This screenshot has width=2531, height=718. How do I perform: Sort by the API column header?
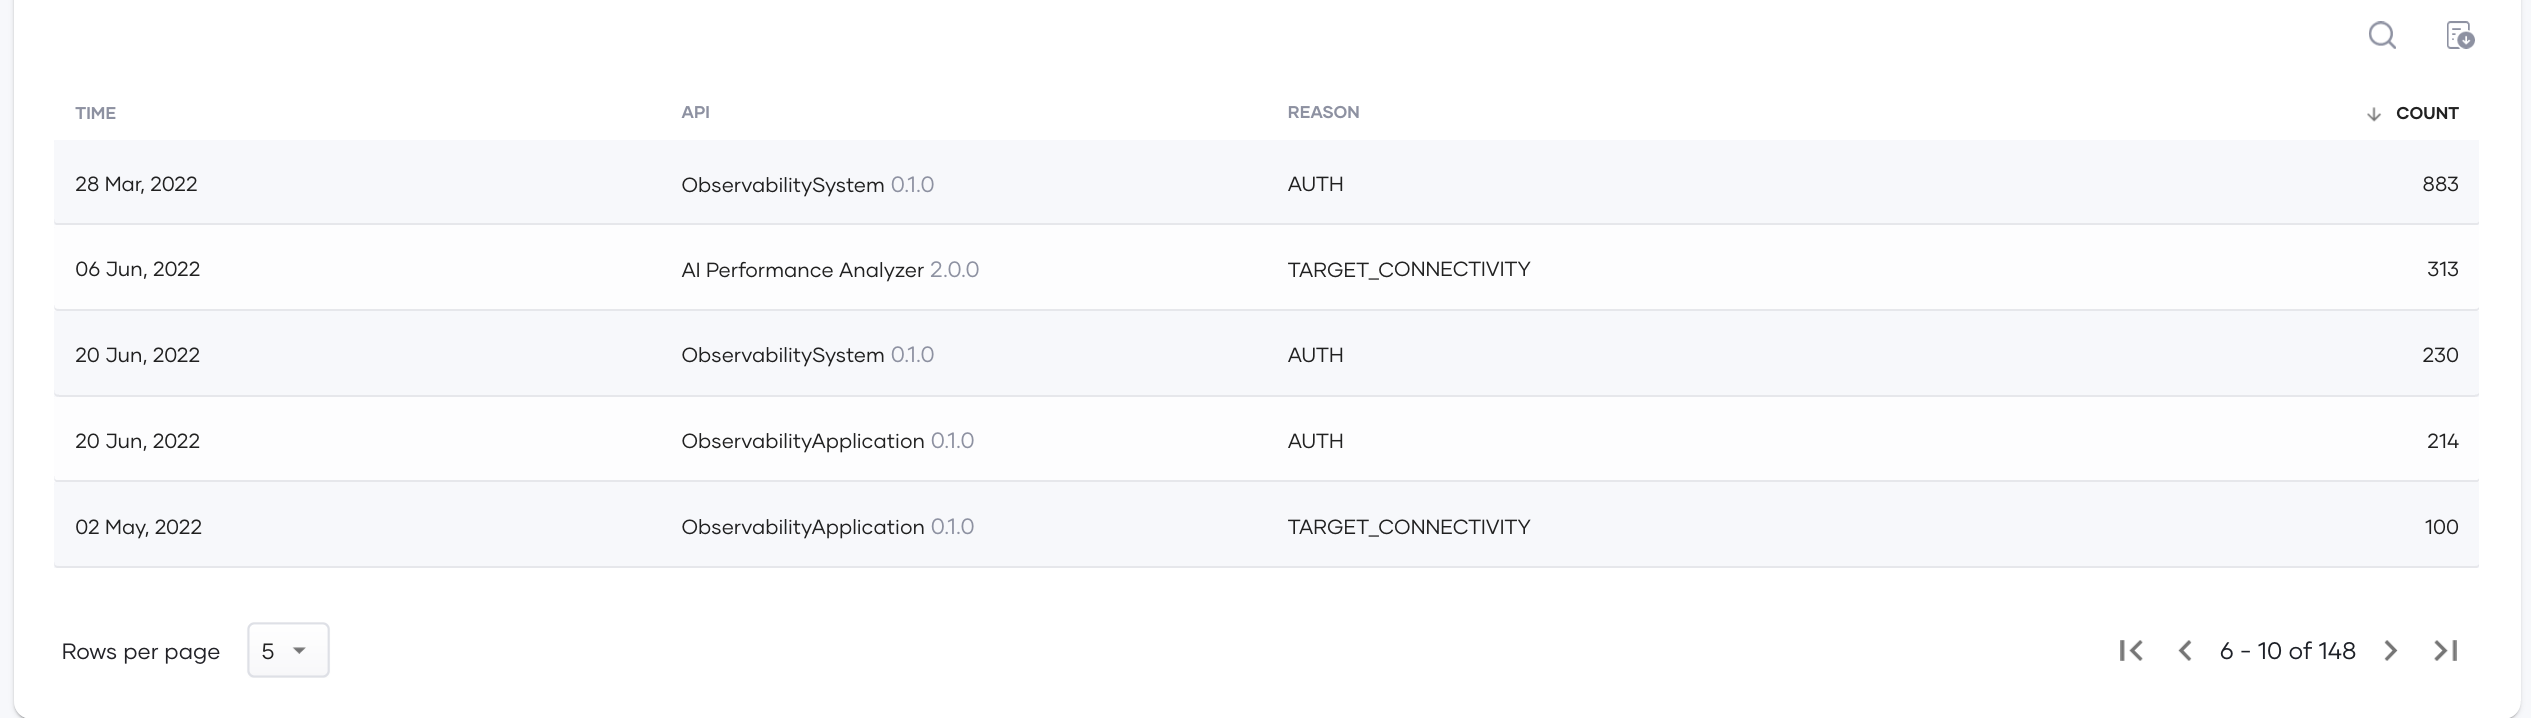695,112
